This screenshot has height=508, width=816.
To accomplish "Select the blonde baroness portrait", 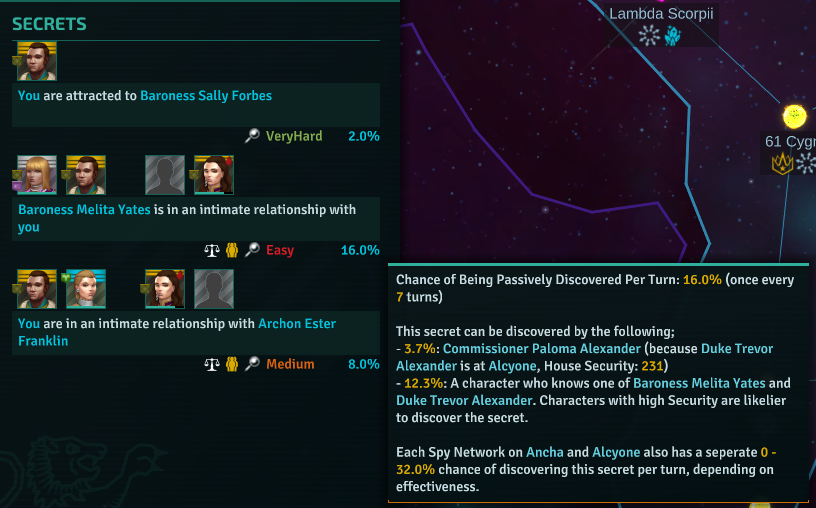I will 37,175.
